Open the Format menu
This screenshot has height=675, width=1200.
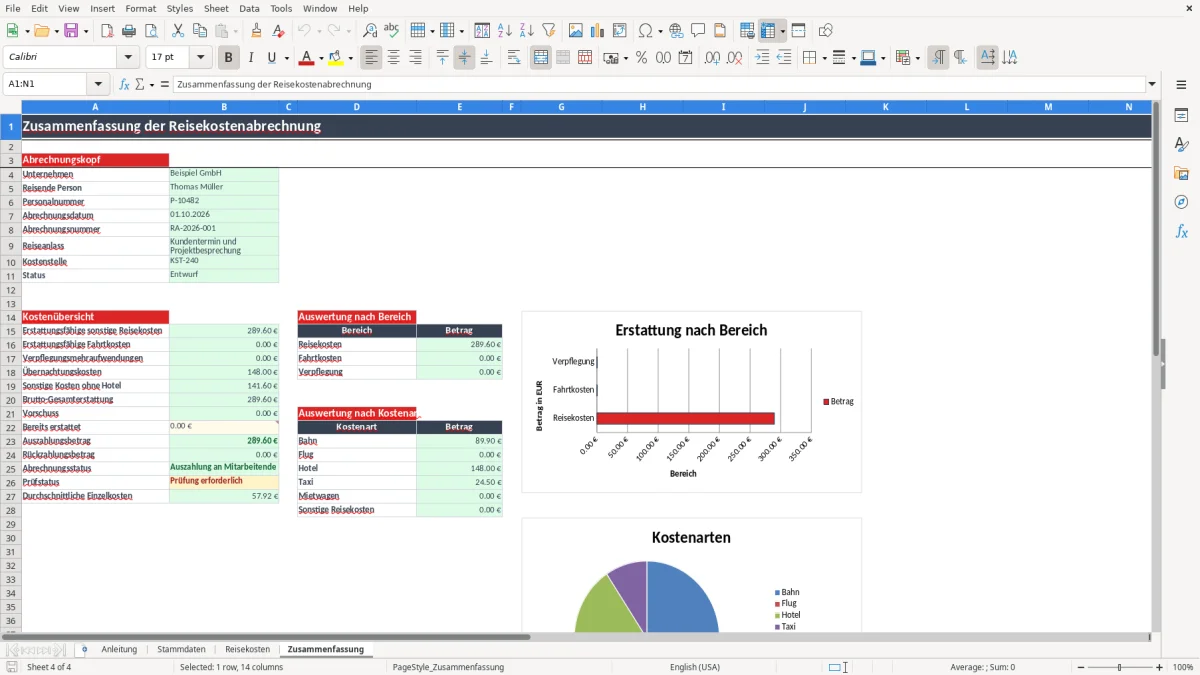140,8
